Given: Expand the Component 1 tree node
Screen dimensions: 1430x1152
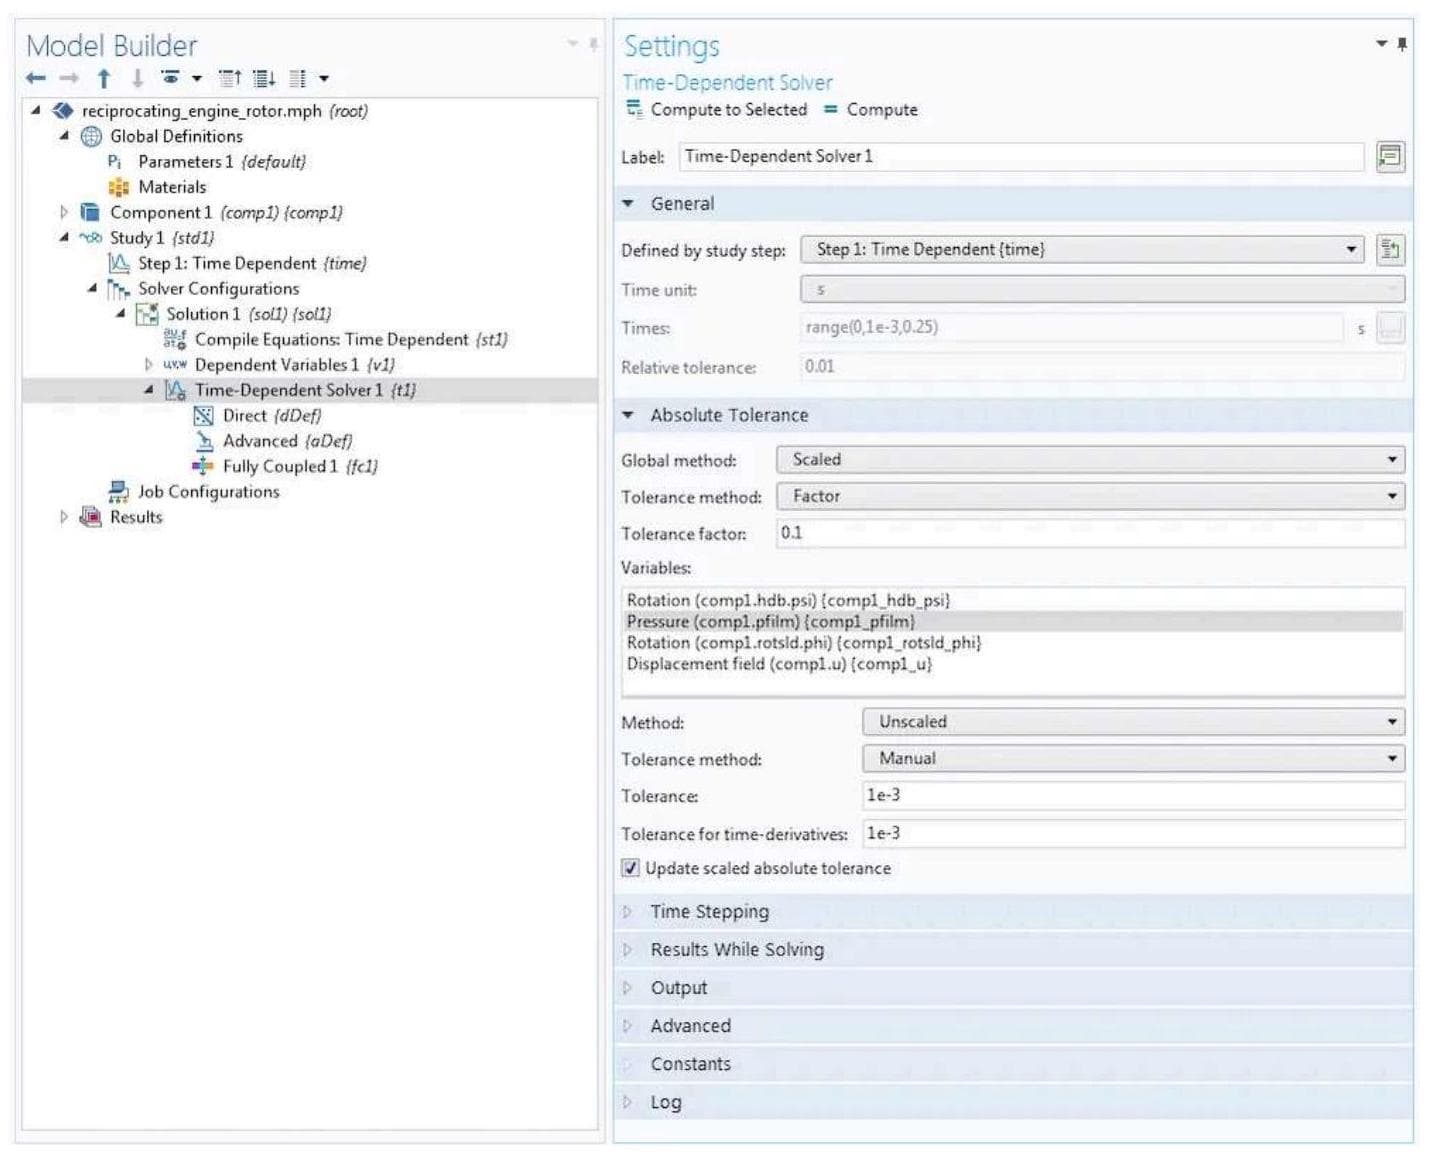Looking at the screenshot, I should pyautogui.click(x=64, y=212).
